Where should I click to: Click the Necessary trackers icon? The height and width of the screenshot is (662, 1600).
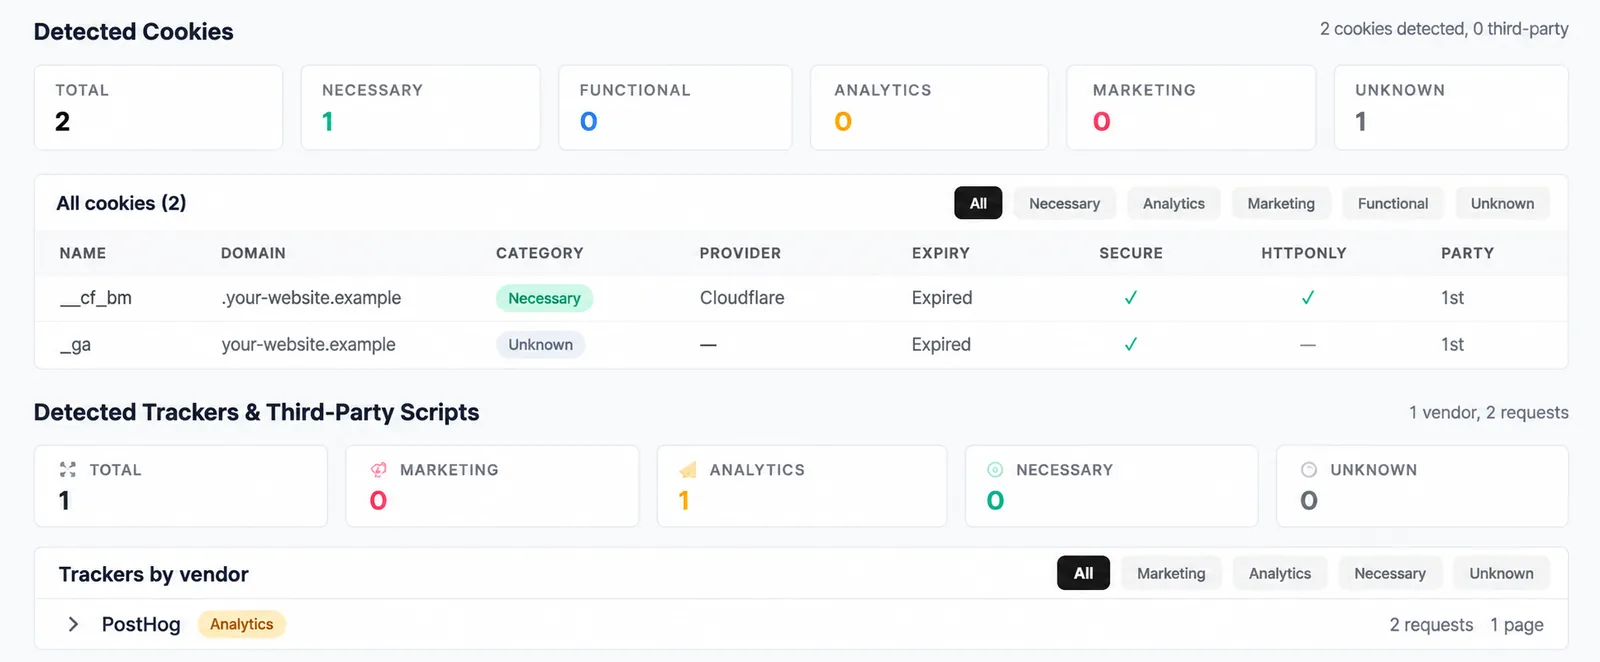click(995, 469)
